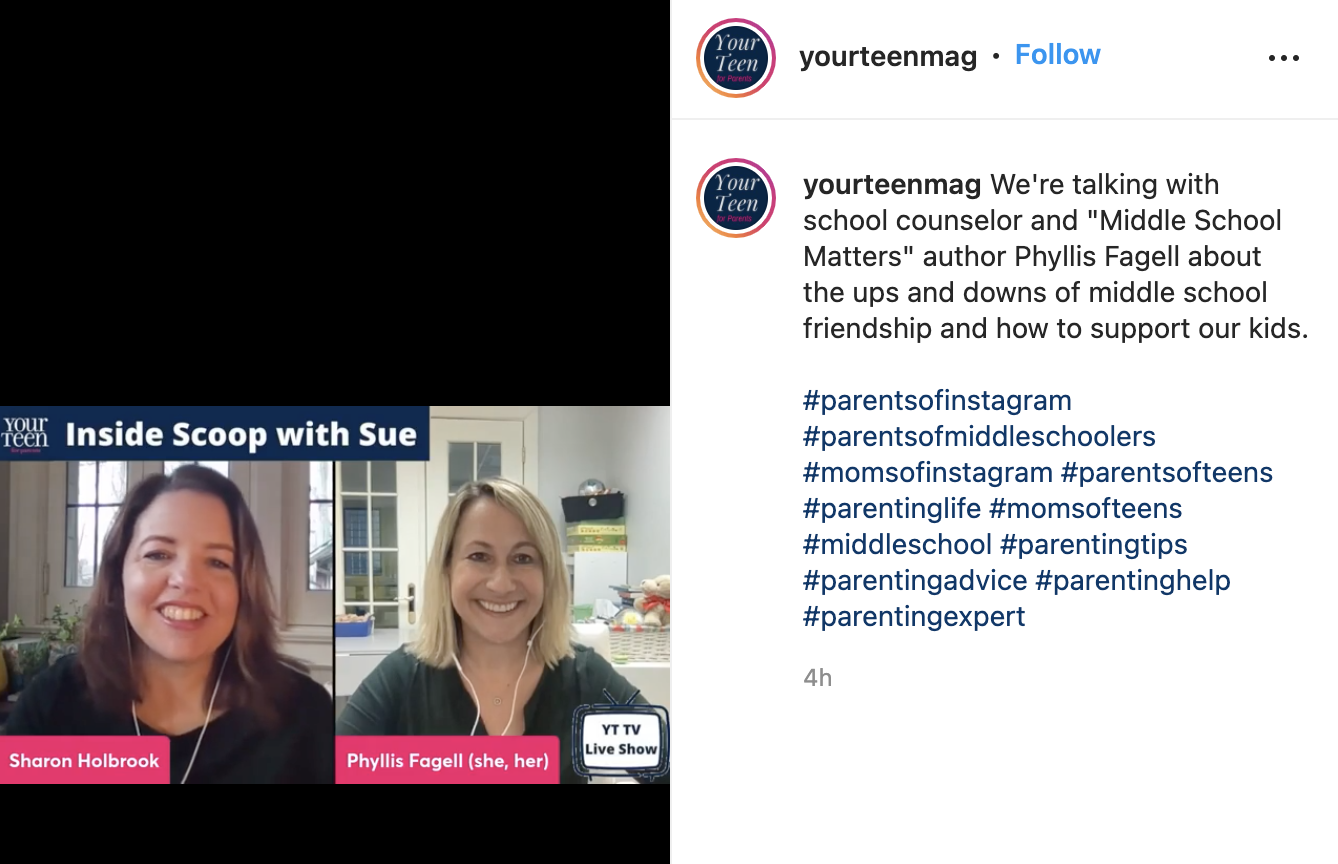This screenshot has width=1338, height=864.
Task: Click the YT TV Live Show badge
Action: 620,739
